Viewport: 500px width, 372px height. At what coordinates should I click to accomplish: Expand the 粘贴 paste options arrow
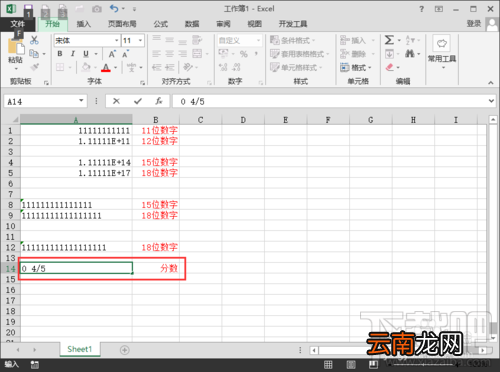[x=16, y=69]
